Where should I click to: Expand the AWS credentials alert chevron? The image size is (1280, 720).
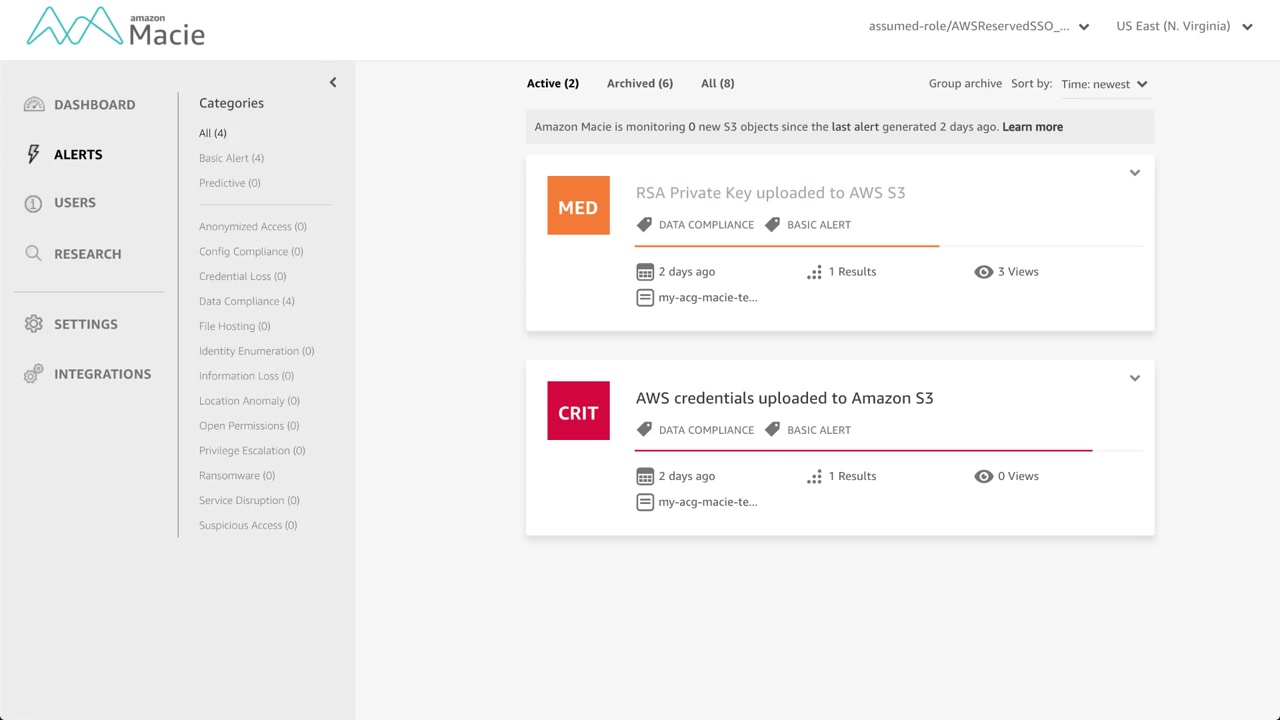(1135, 378)
